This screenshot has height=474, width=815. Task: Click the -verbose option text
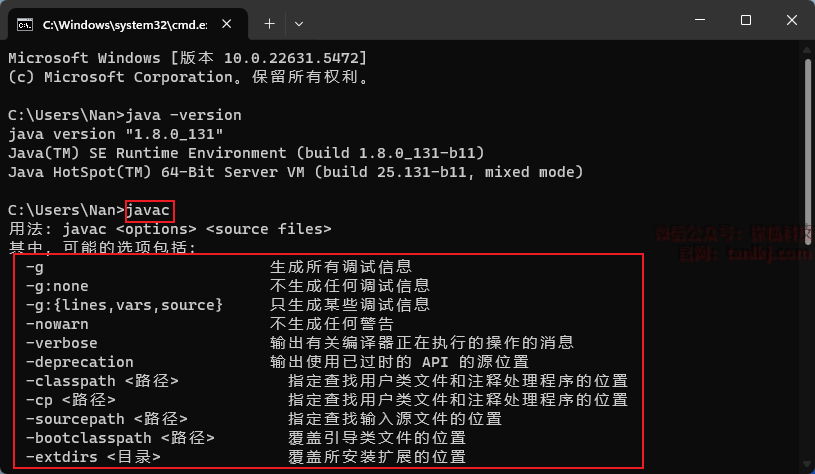coord(62,343)
